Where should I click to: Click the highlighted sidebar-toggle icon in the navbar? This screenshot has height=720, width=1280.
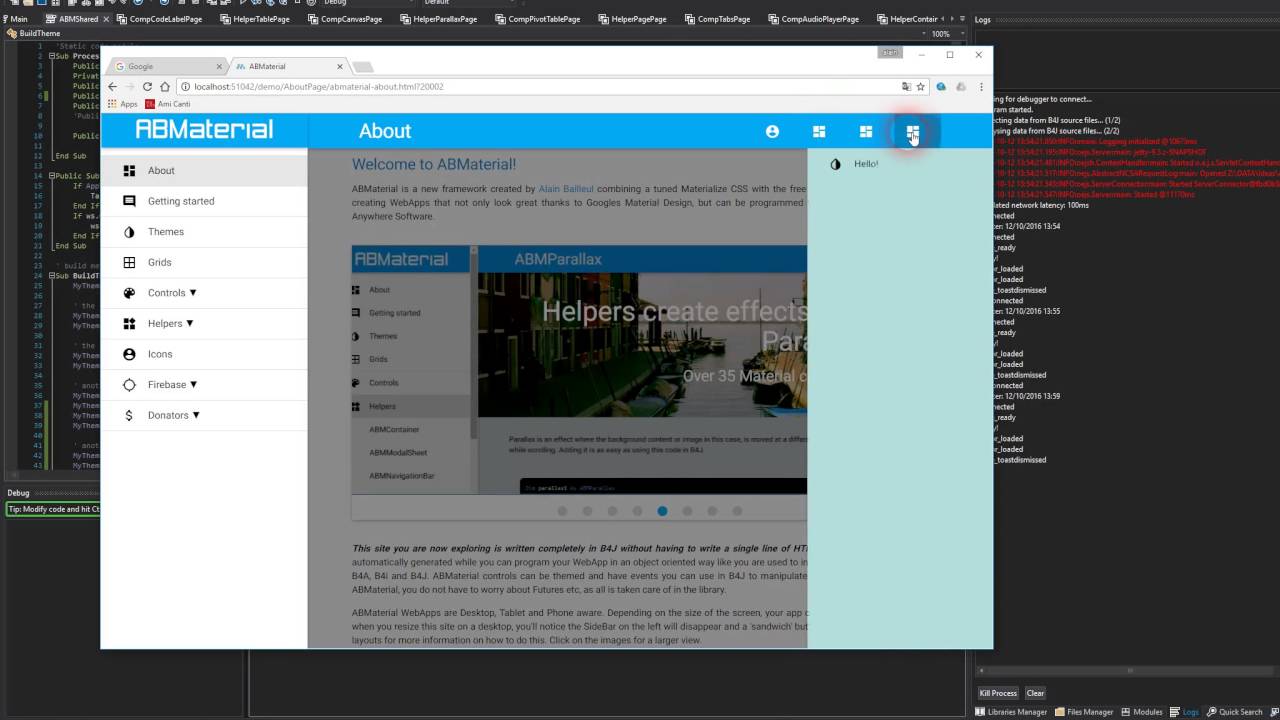click(x=912, y=131)
